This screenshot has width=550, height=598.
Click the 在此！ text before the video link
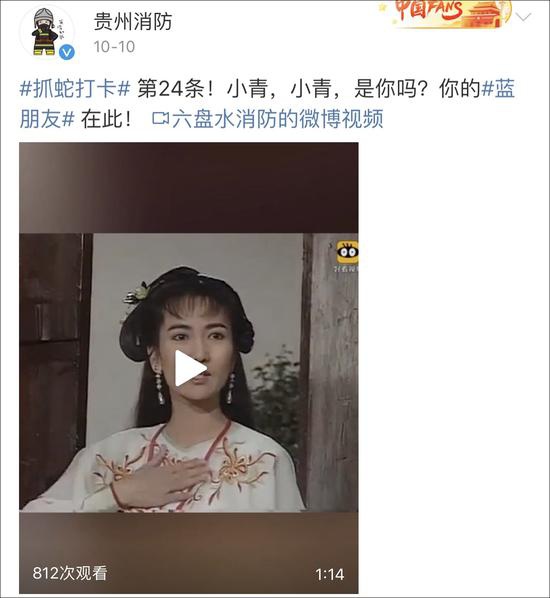pyautogui.click(x=106, y=119)
